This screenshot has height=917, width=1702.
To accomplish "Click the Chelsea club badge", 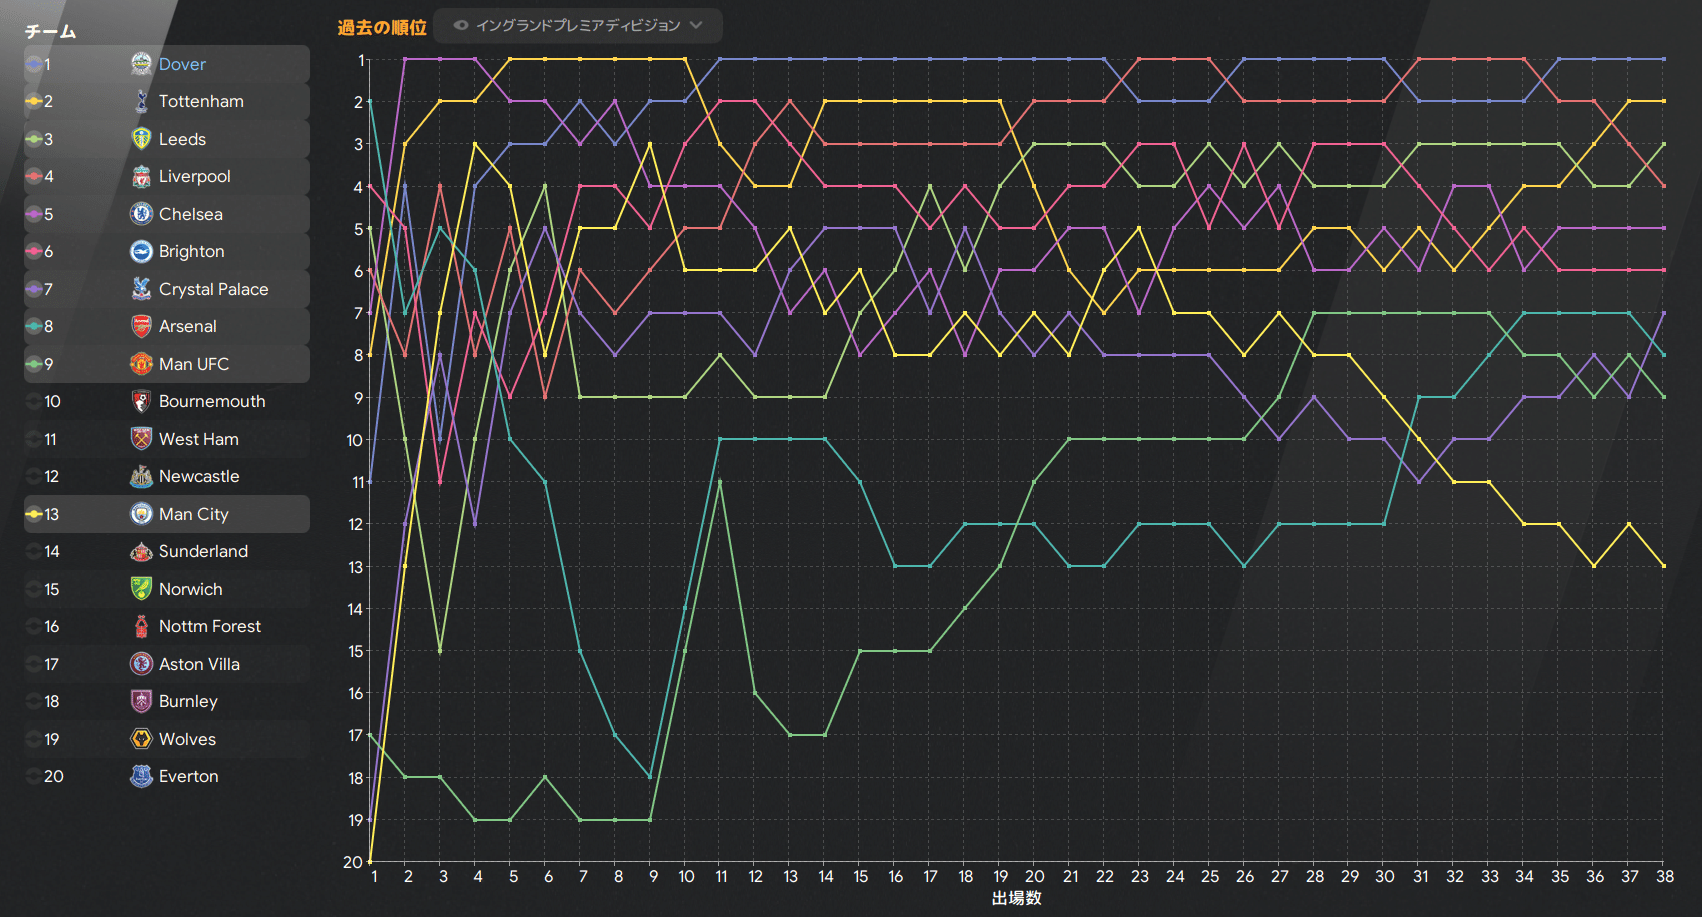I will coord(141,214).
